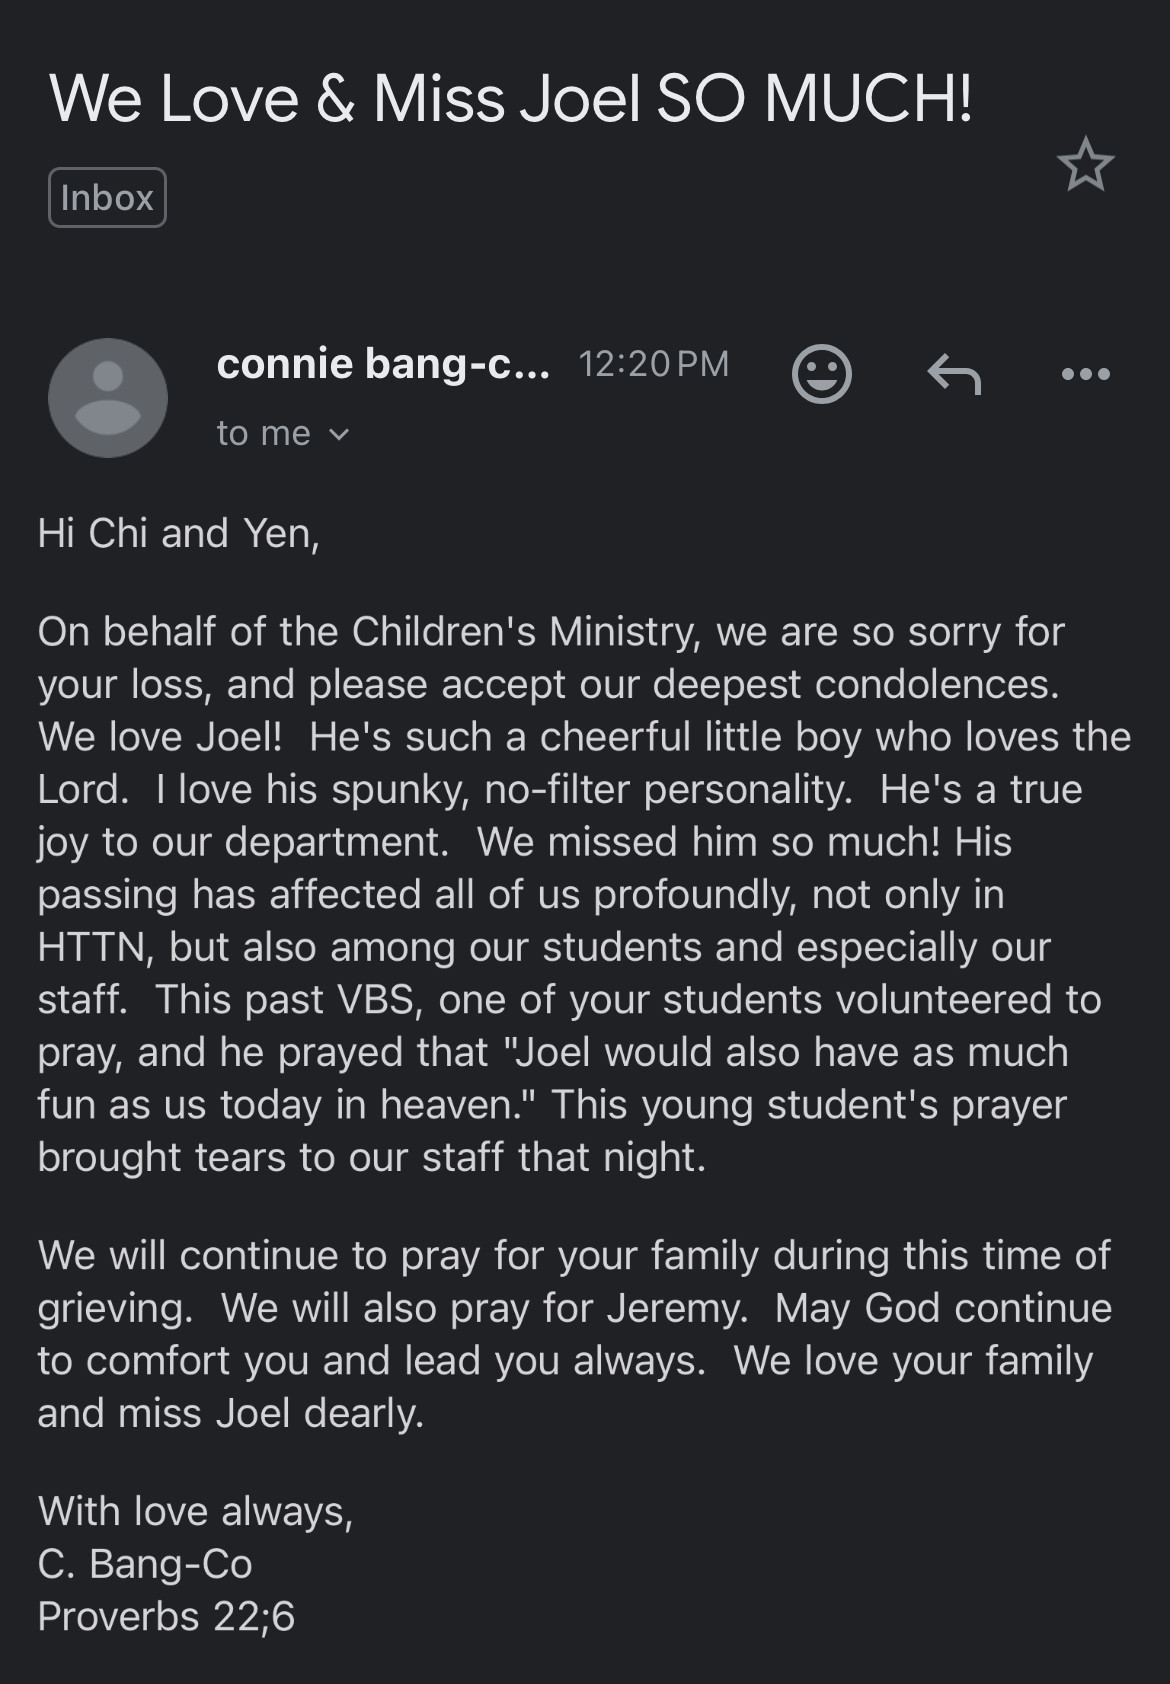
Task: Star this email from Connie
Action: point(1085,166)
